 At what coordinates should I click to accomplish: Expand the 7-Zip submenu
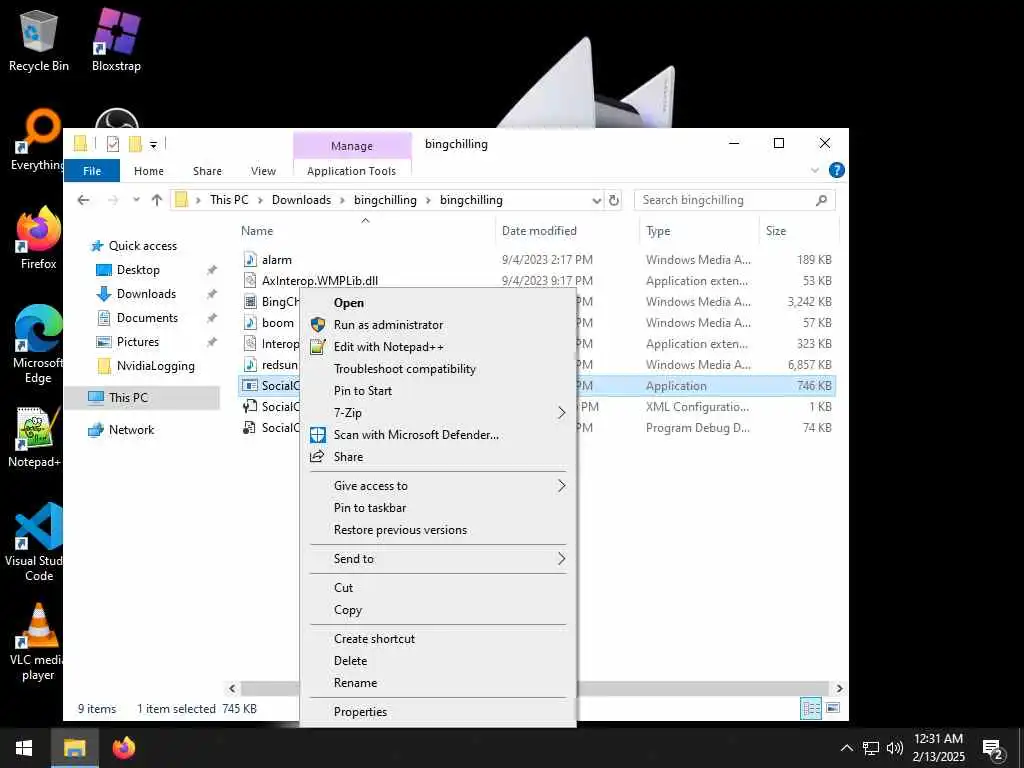(x=438, y=413)
